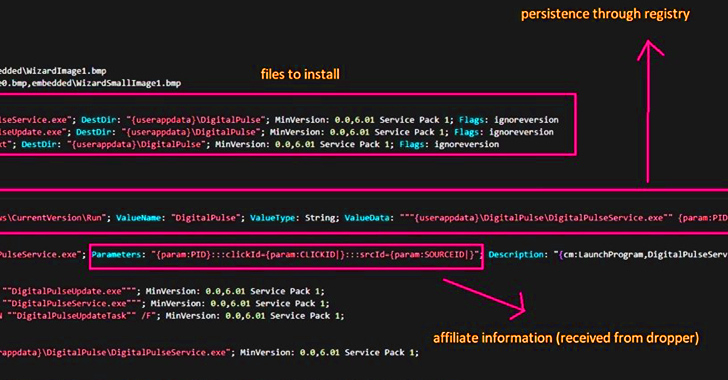Click the ""DigitalPulseService.exe""" string with doubled quotes
Viewport: 728px width, 380px height.
point(72,303)
